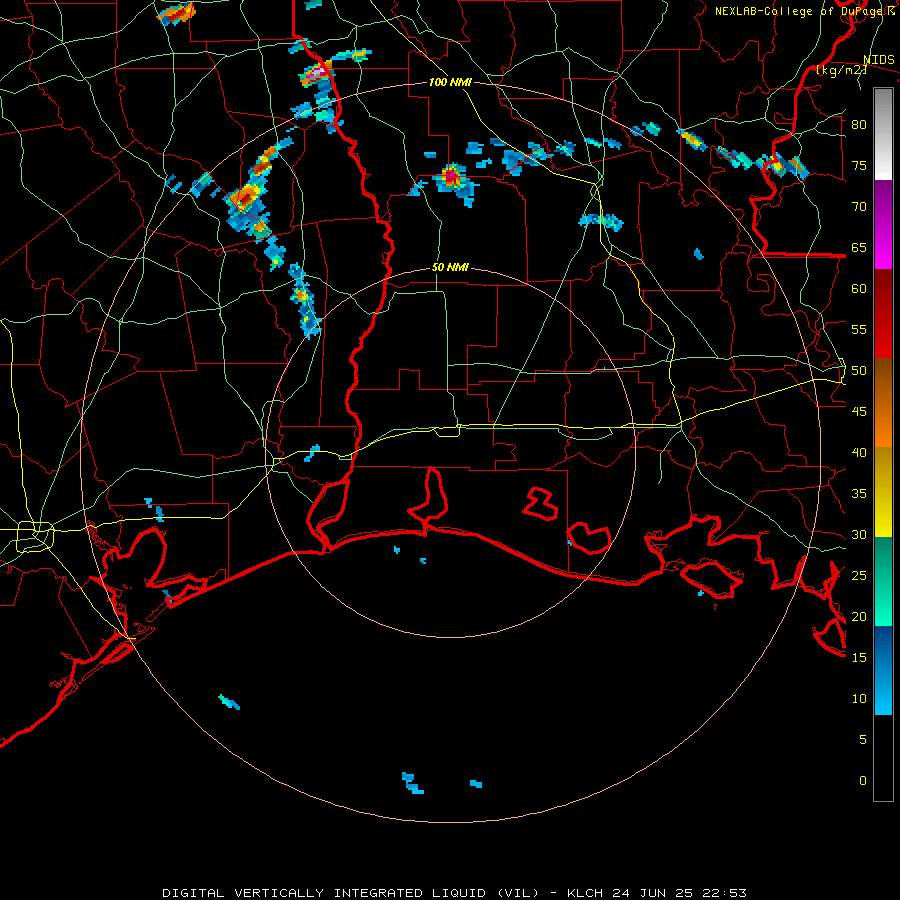This screenshot has height=900, width=900.
Task: Click the 10 value on color scale
Action: pyautogui.click(x=859, y=699)
